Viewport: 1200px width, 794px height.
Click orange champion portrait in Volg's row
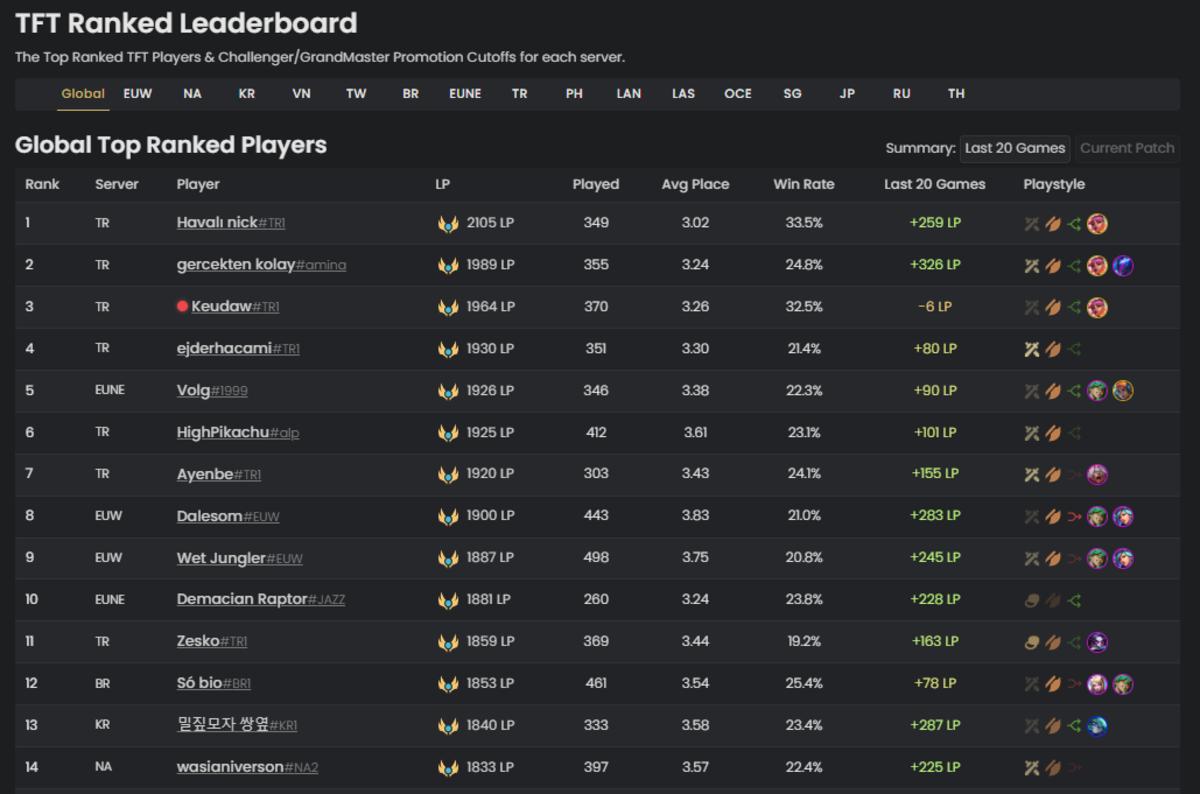tap(1123, 391)
